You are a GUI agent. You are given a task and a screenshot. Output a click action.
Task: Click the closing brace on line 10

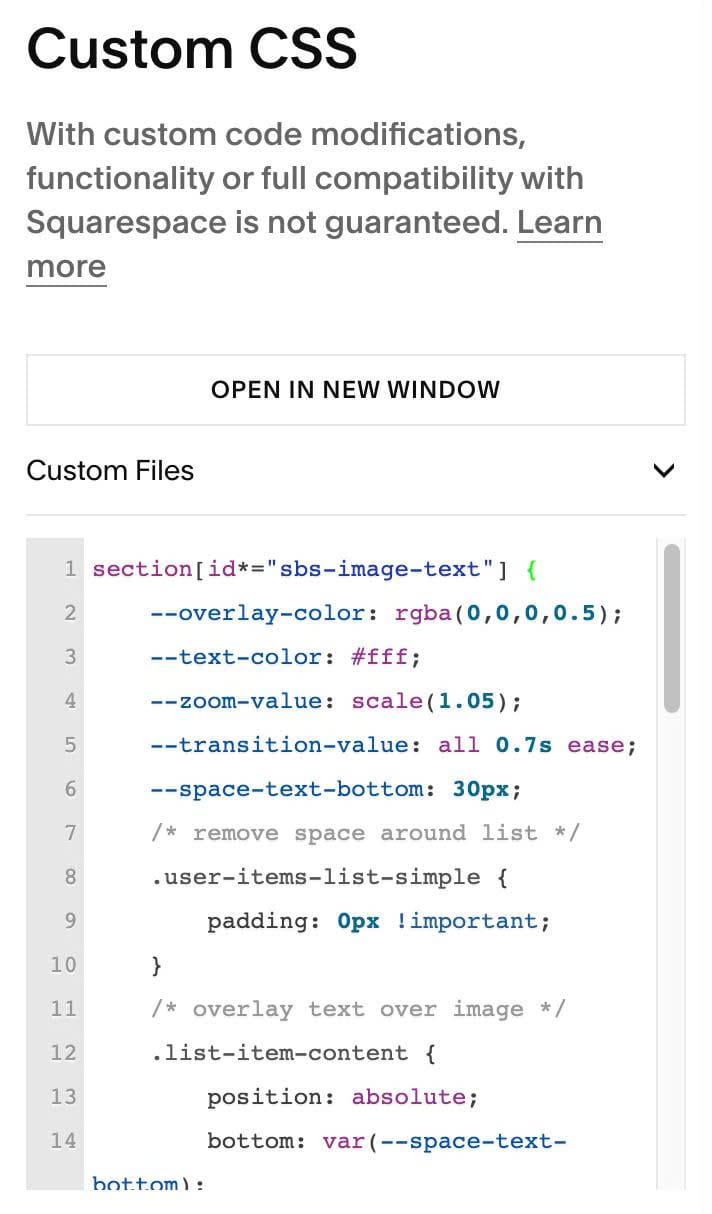click(157, 965)
